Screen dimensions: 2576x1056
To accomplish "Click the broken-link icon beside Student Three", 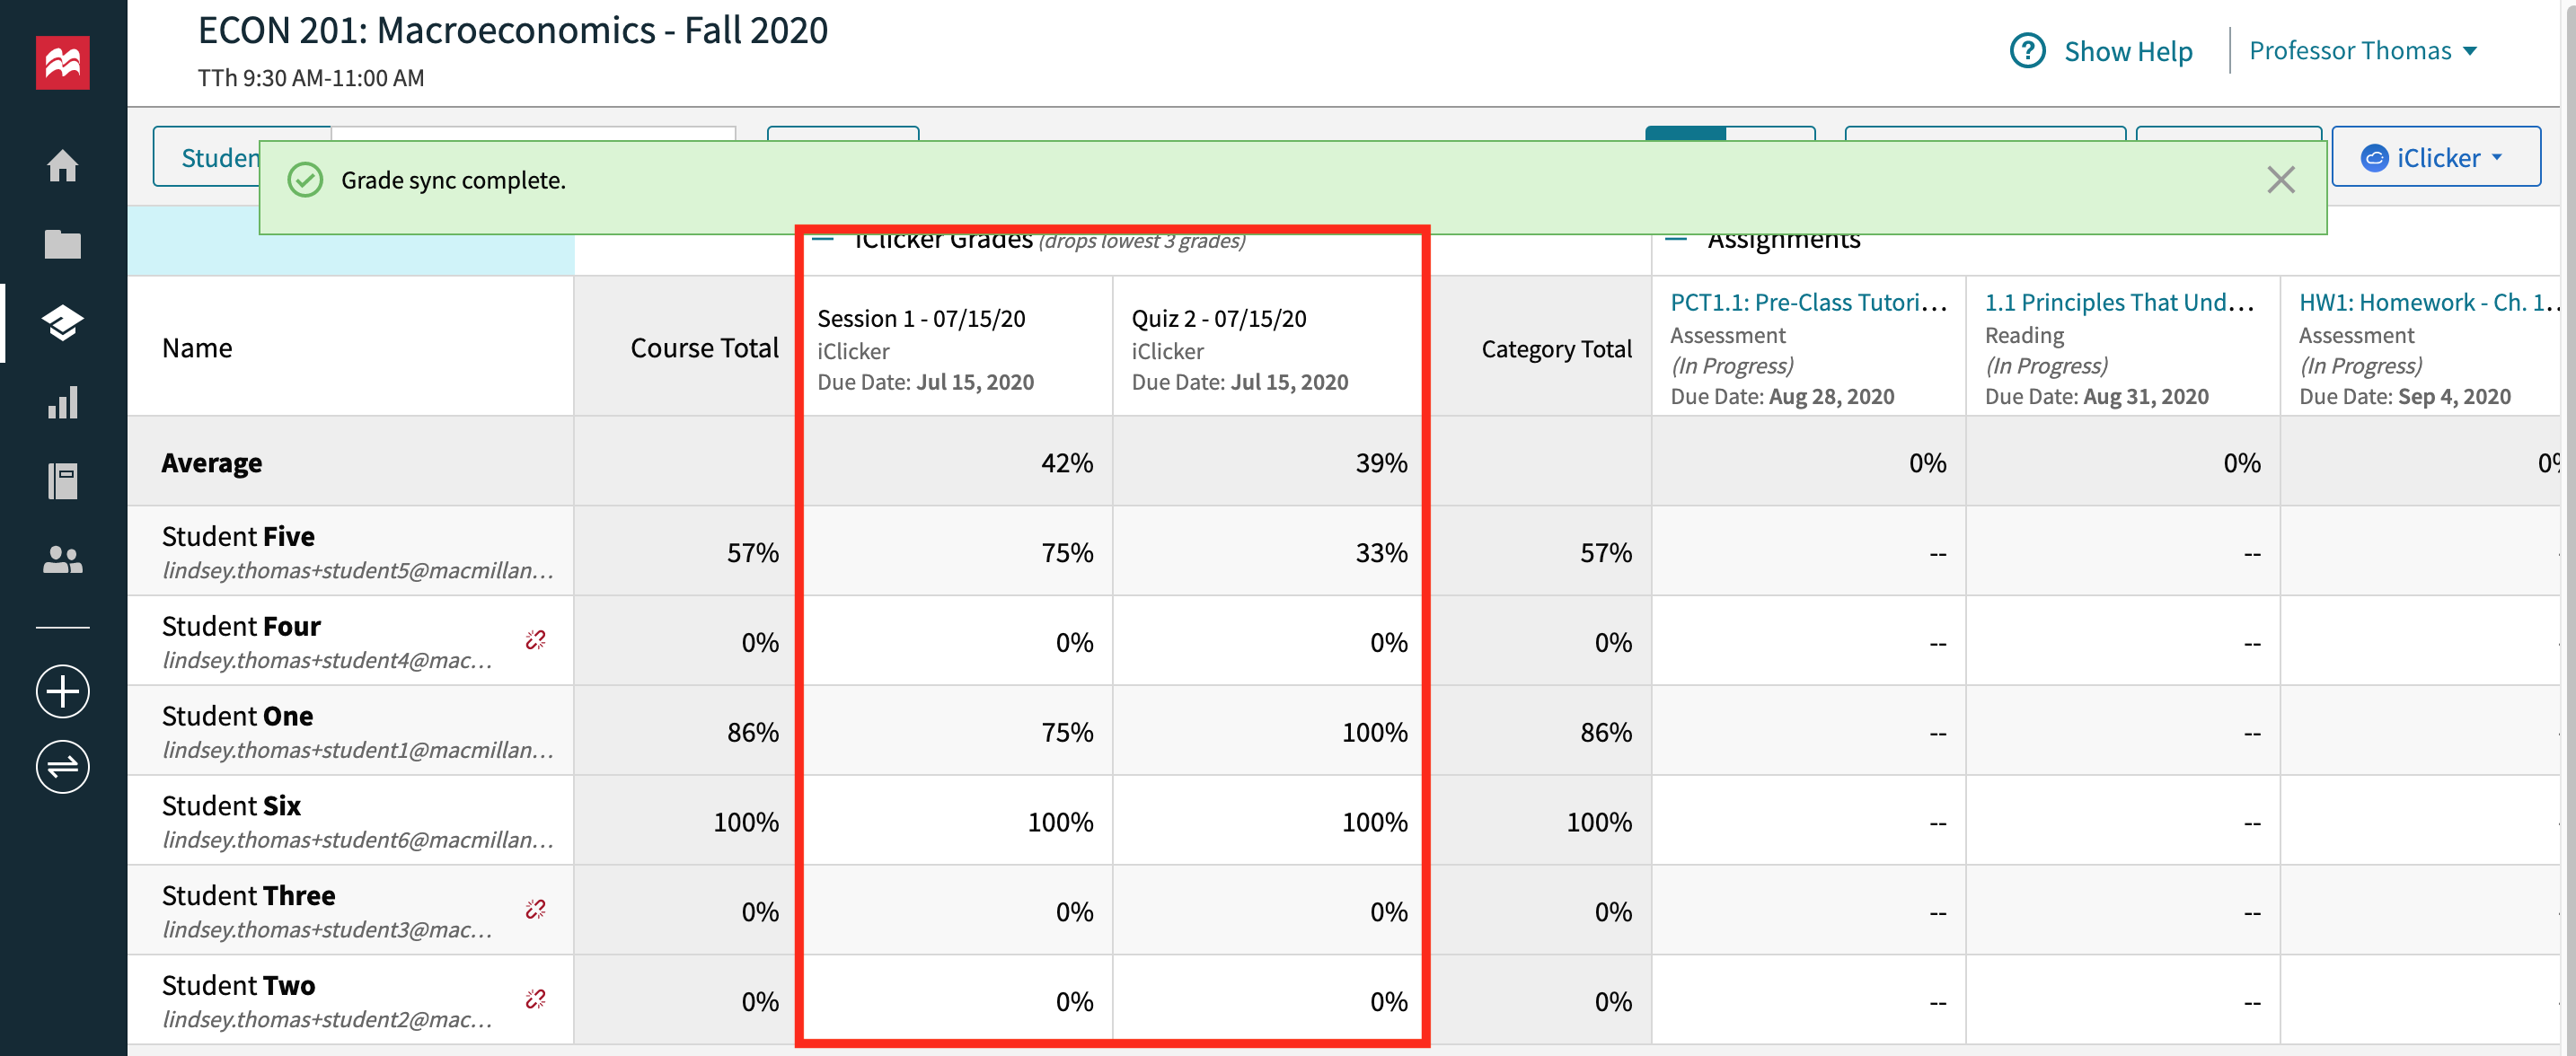I will pyautogui.click(x=535, y=910).
